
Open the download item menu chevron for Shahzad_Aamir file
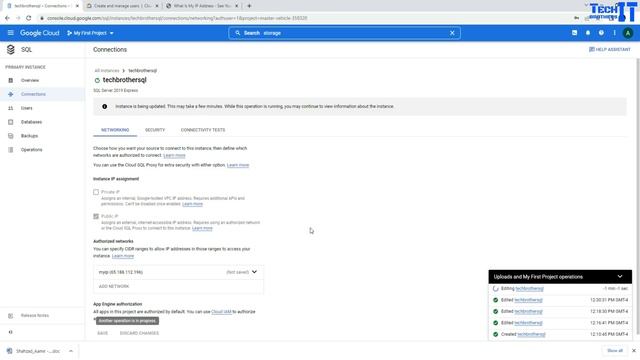click(71, 351)
